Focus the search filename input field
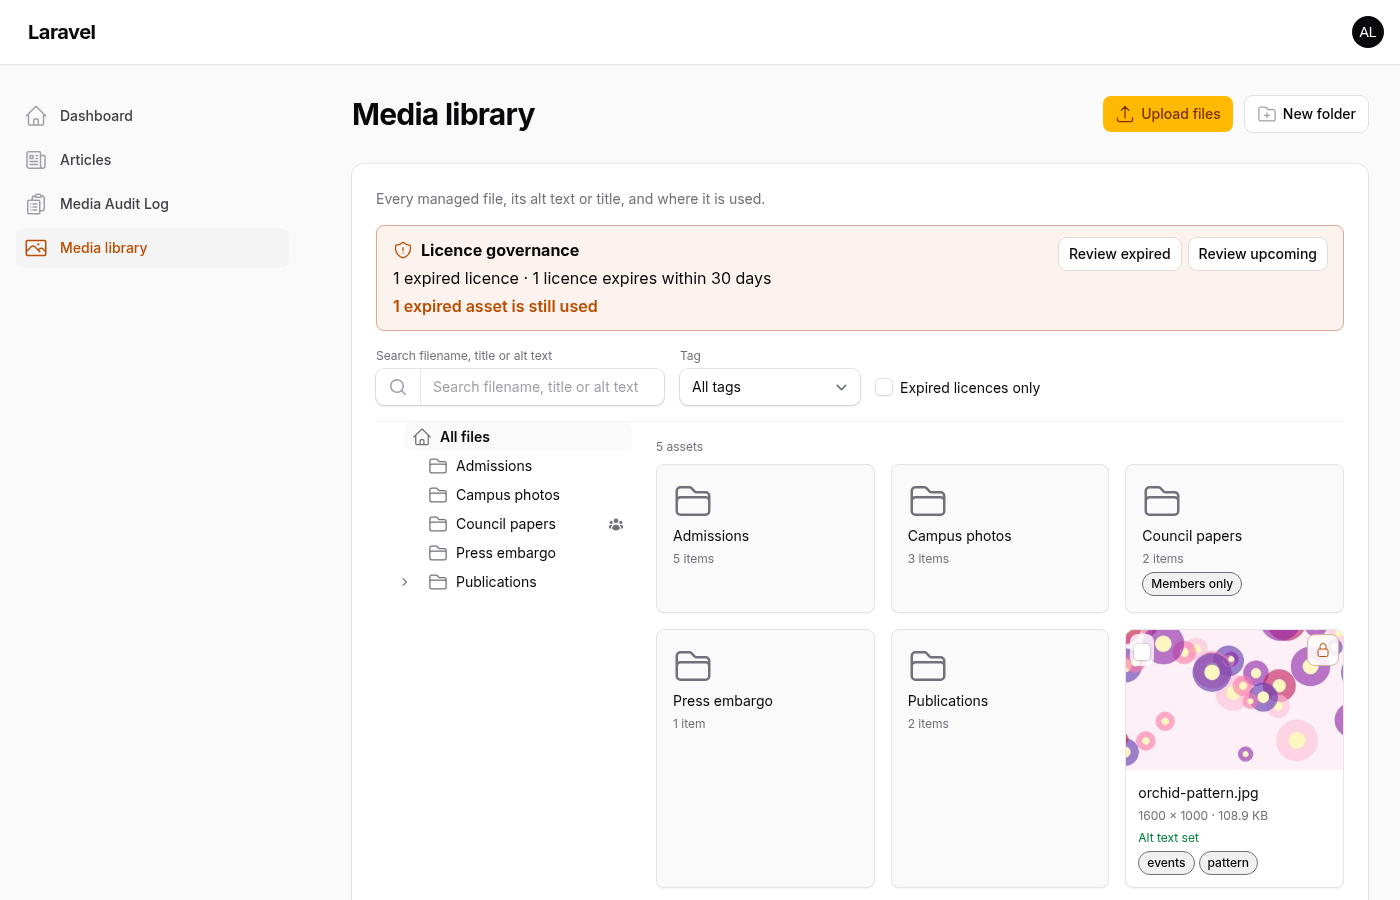1400x900 pixels. coord(542,387)
